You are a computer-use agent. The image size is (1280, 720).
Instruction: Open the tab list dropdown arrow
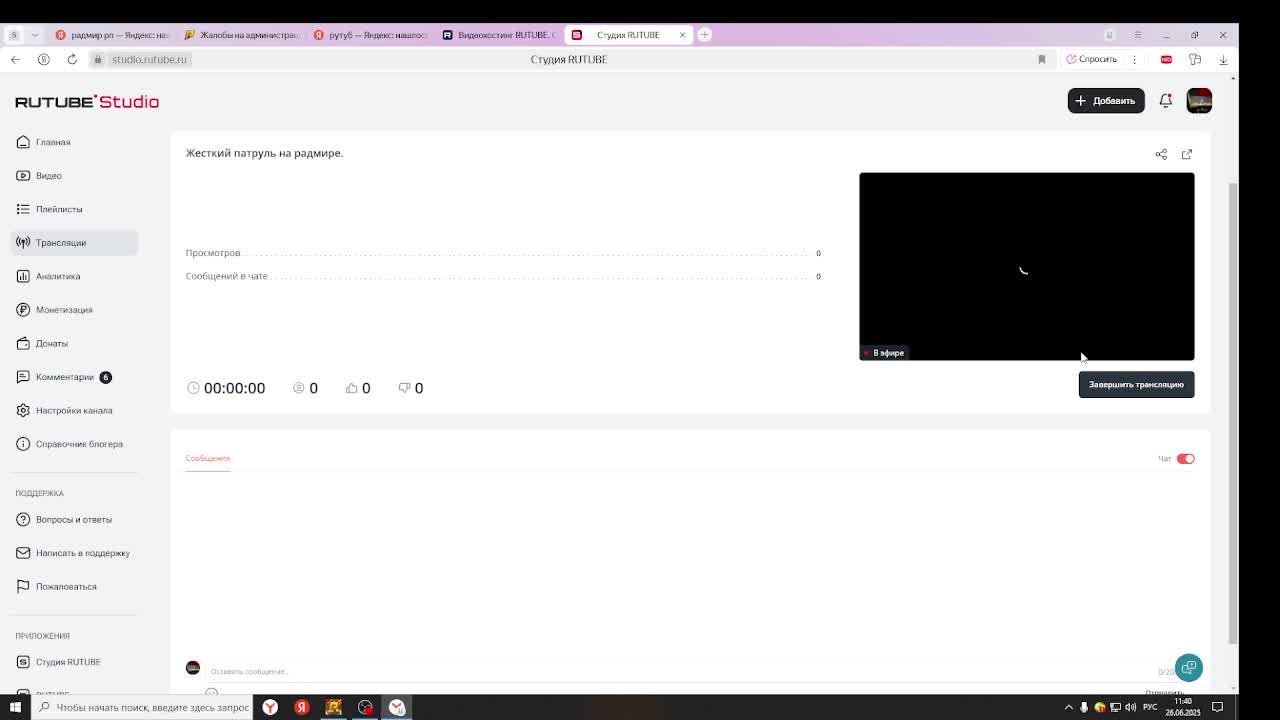(x=35, y=35)
